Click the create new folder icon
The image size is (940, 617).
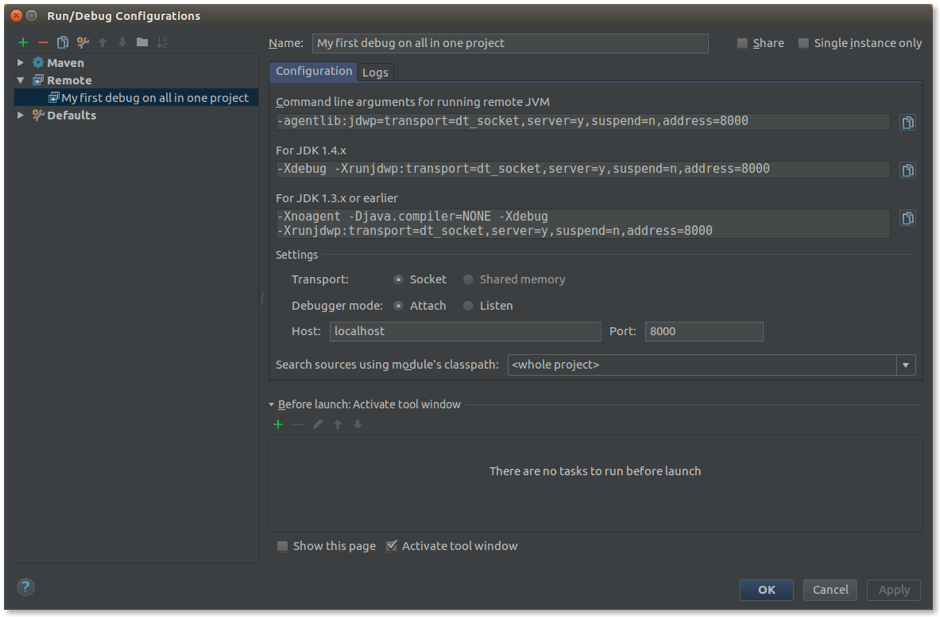(142, 42)
